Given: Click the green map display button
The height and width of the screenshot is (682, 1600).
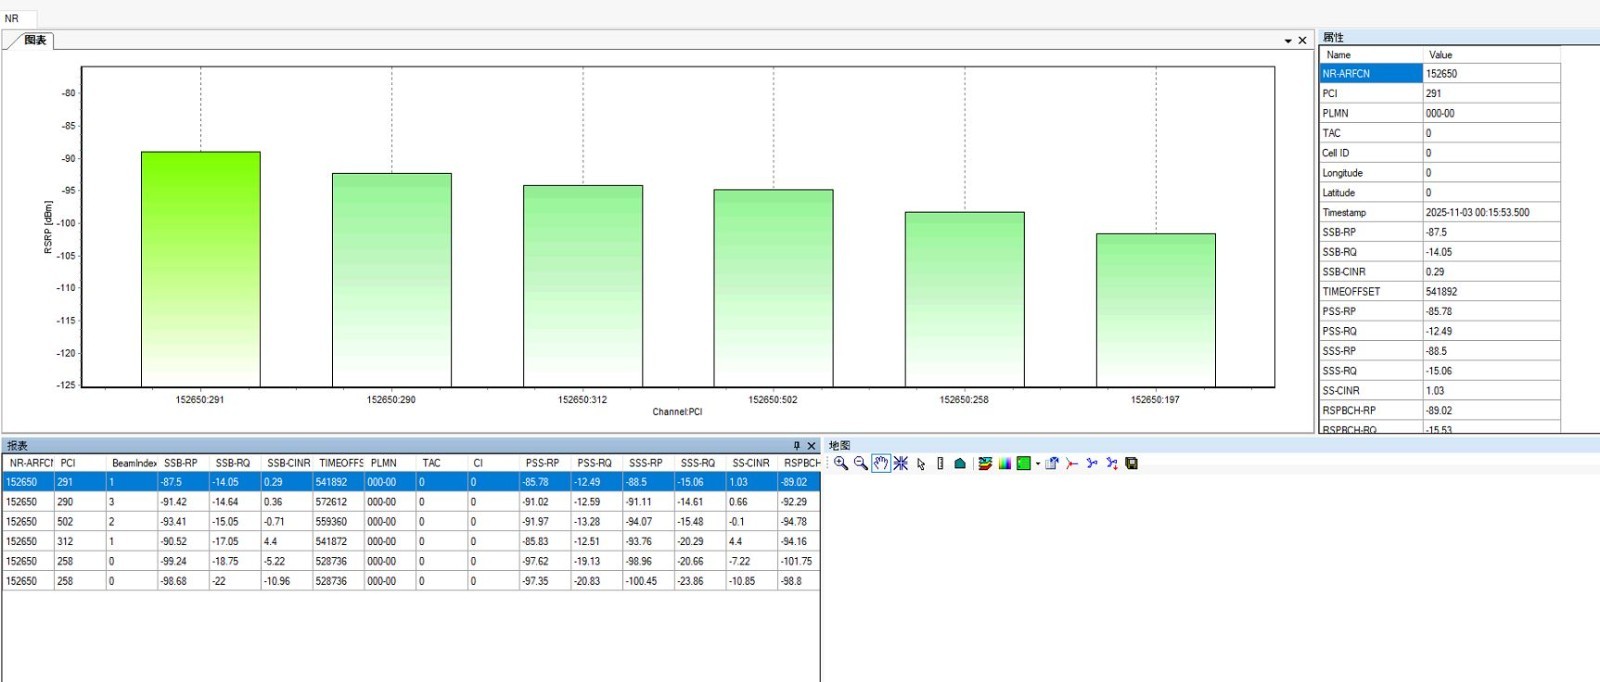Looking at the screenshot, I should (1023, 463).
